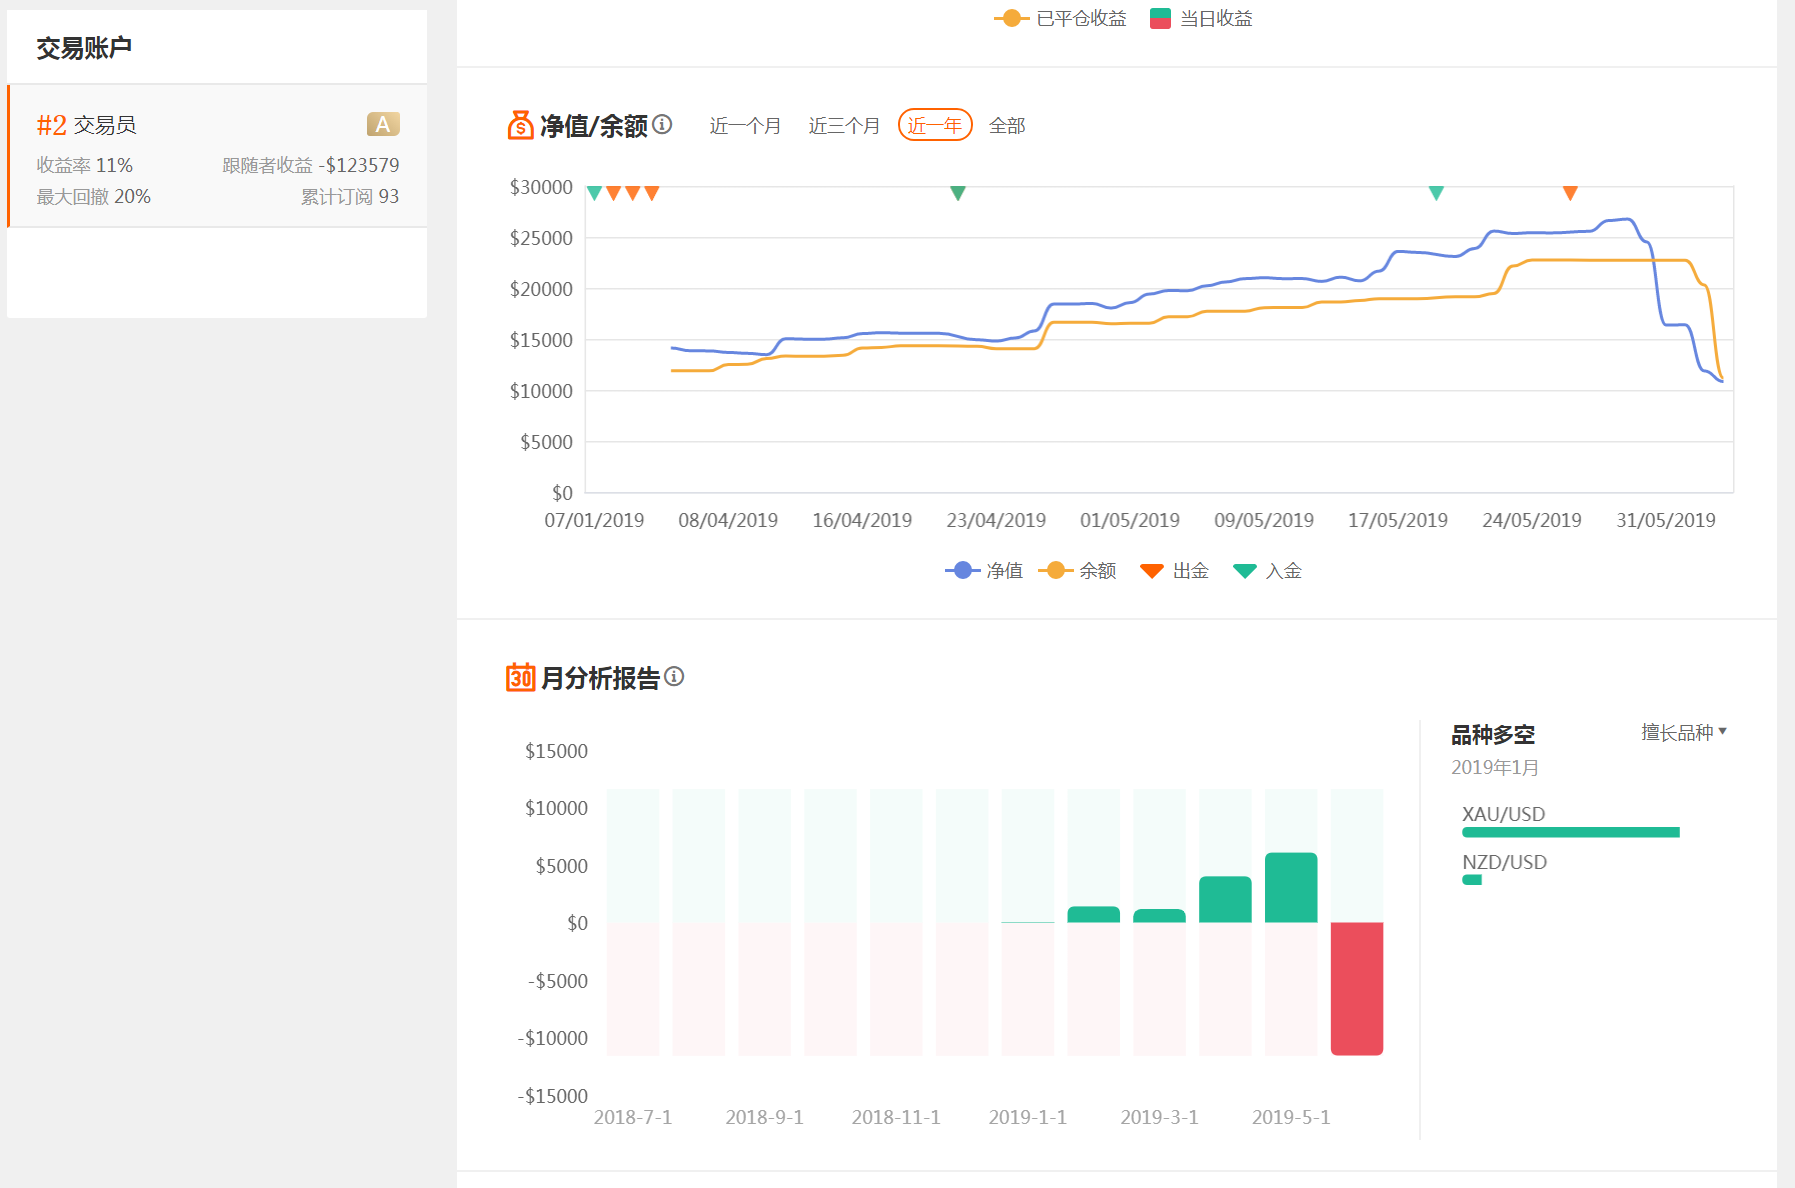
Task: Toggle the 入金 markers in chart legend
Action: click(1268, 570)
